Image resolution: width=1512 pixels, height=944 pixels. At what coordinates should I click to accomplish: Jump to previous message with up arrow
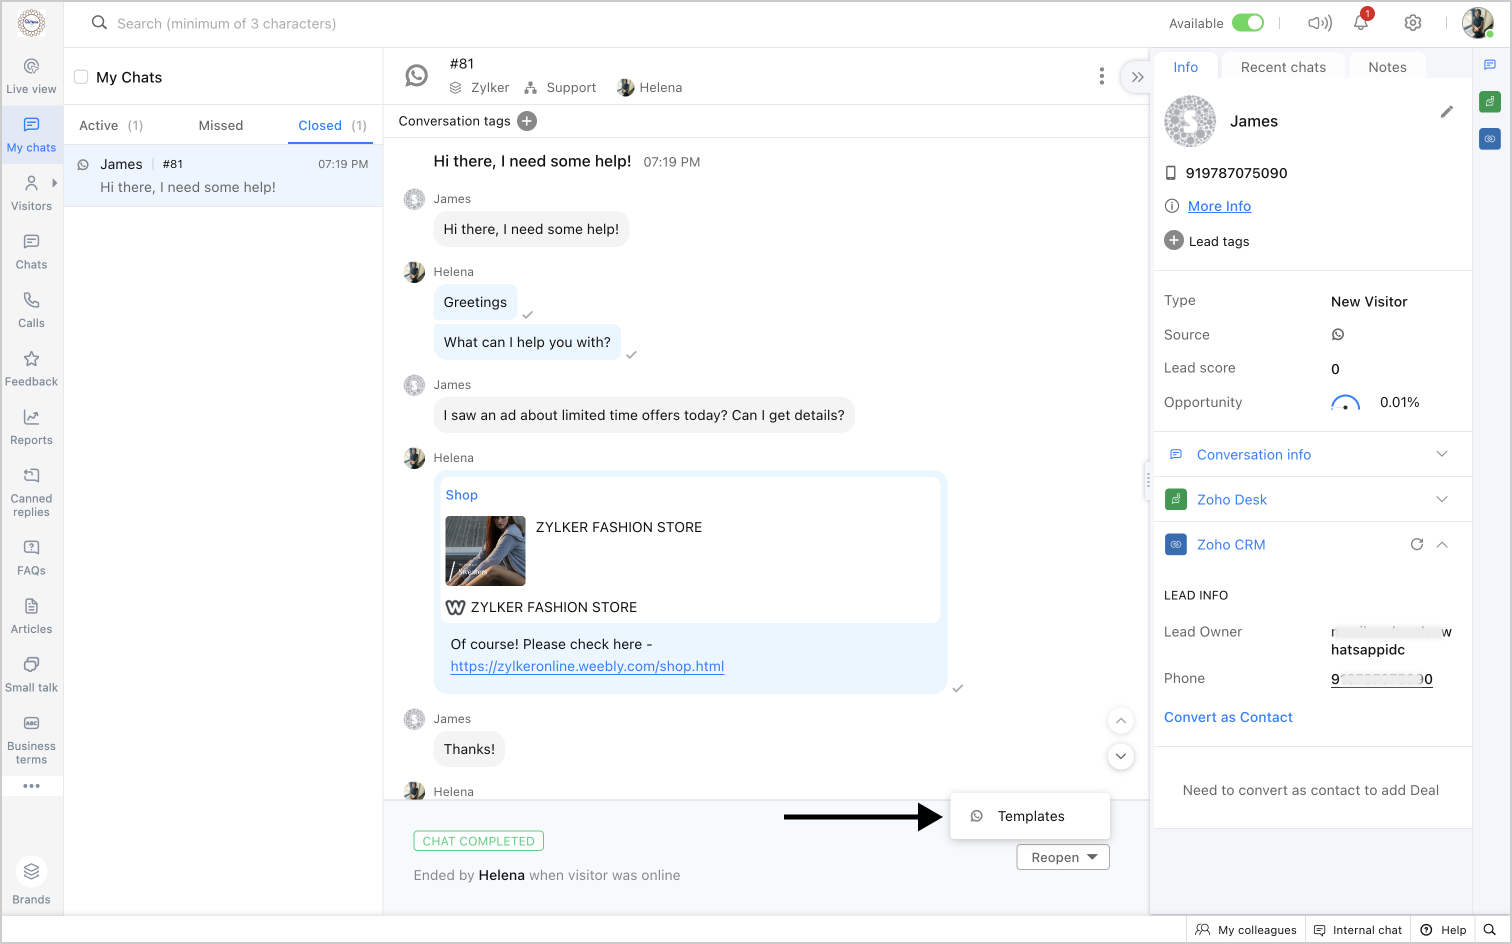click(x=1121, y=721)
